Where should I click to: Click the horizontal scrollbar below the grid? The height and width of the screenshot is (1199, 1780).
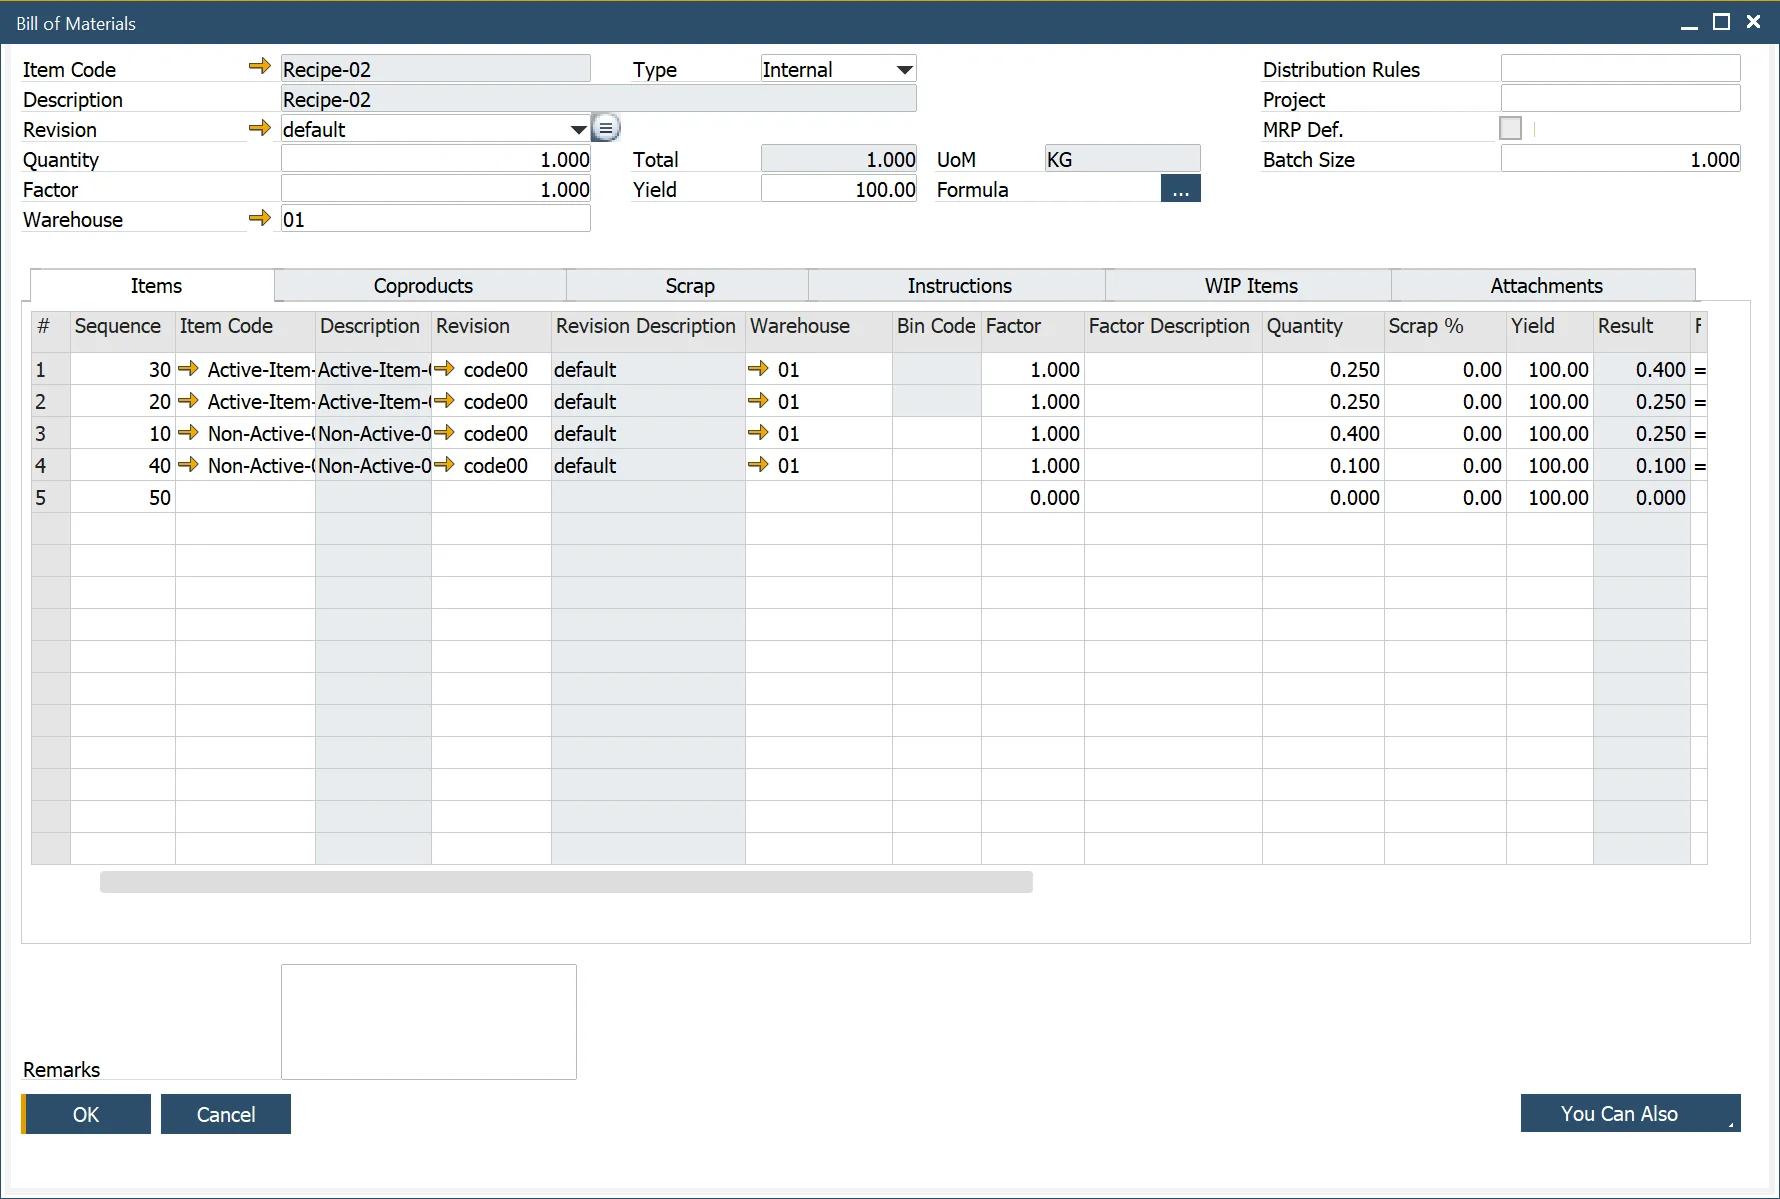pyautogui.click(x=566, y=882)
